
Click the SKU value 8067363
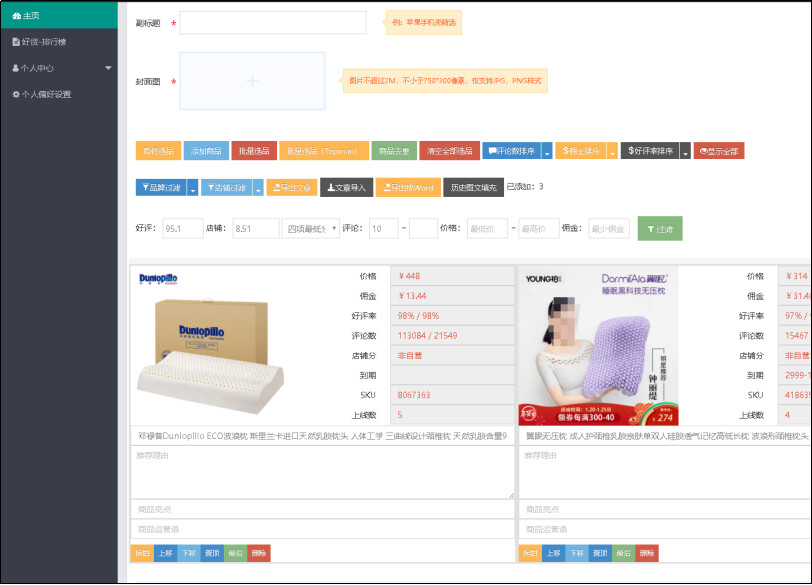[414, 395]
